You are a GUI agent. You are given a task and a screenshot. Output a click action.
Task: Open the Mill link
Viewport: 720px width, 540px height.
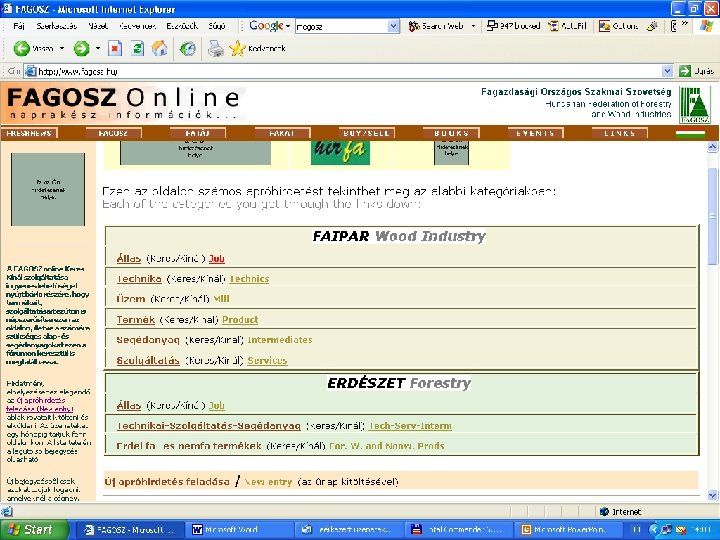221,299
